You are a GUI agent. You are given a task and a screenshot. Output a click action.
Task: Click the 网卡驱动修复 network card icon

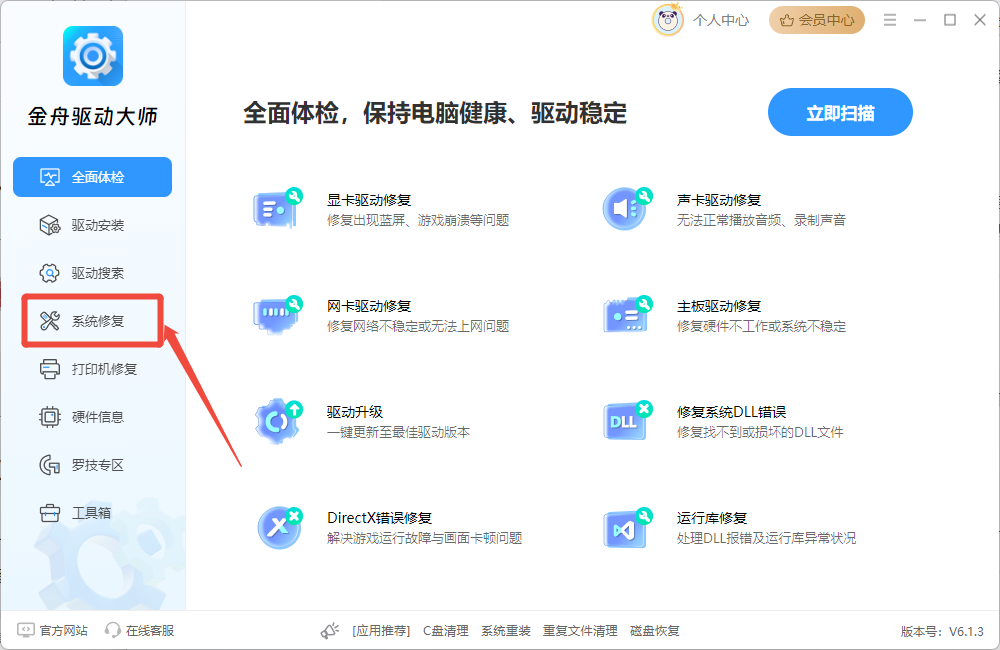(277, 314)
